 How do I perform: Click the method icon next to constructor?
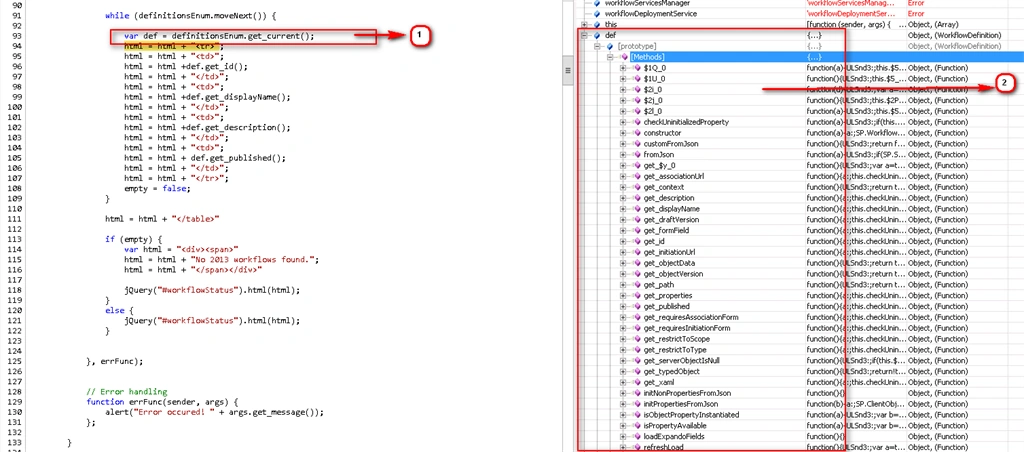[637, 133]
